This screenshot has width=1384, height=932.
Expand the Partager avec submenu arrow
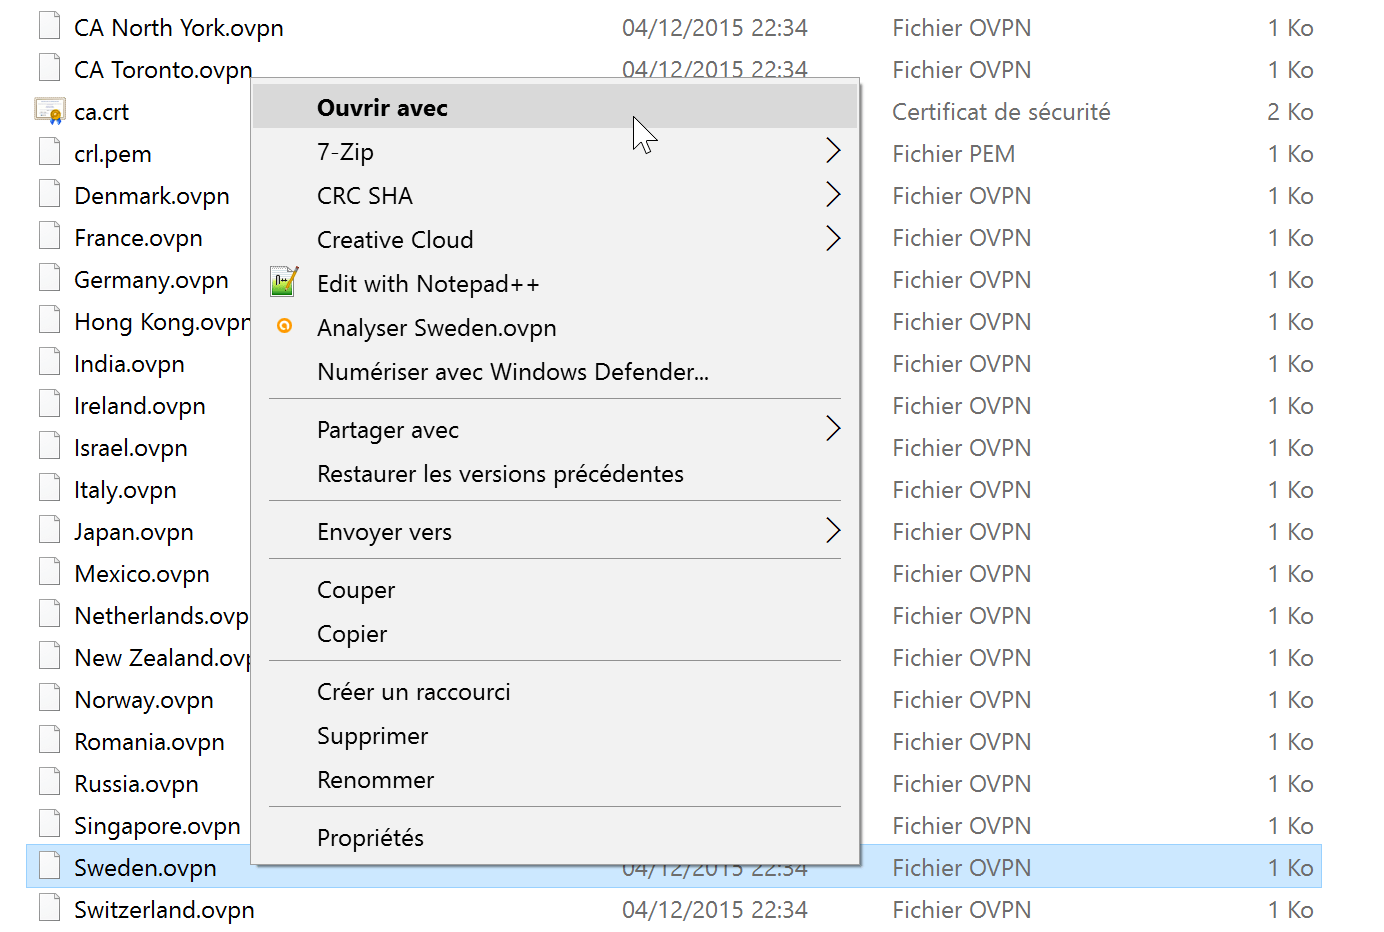pyautogui.click(x=833, y=429)
